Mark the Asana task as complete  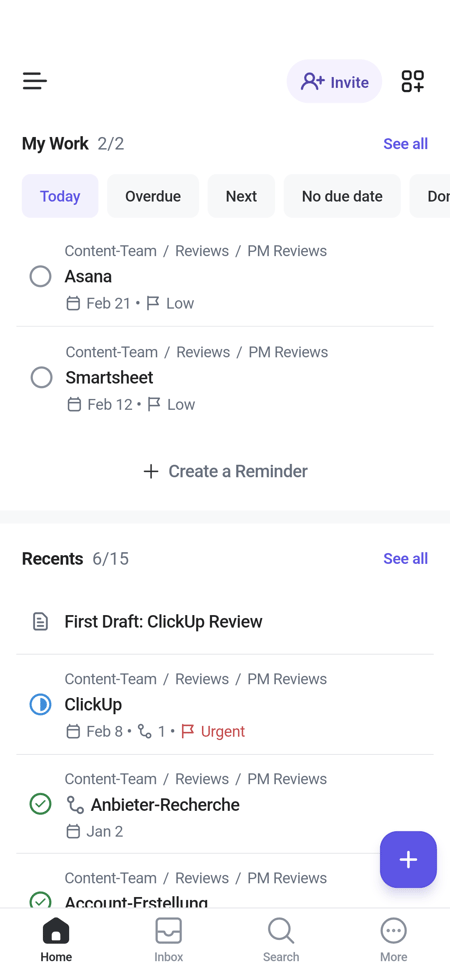click(41, 277)
